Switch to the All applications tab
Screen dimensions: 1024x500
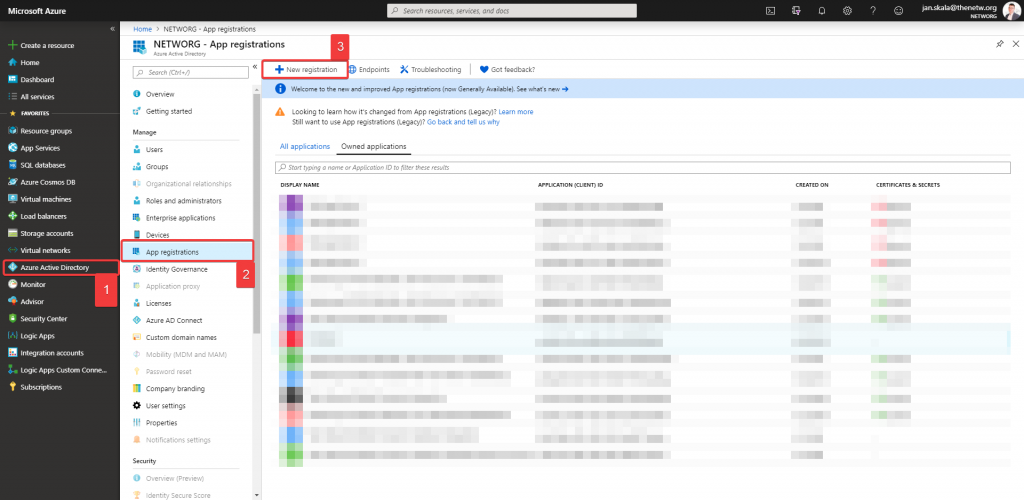coord(304,146)
